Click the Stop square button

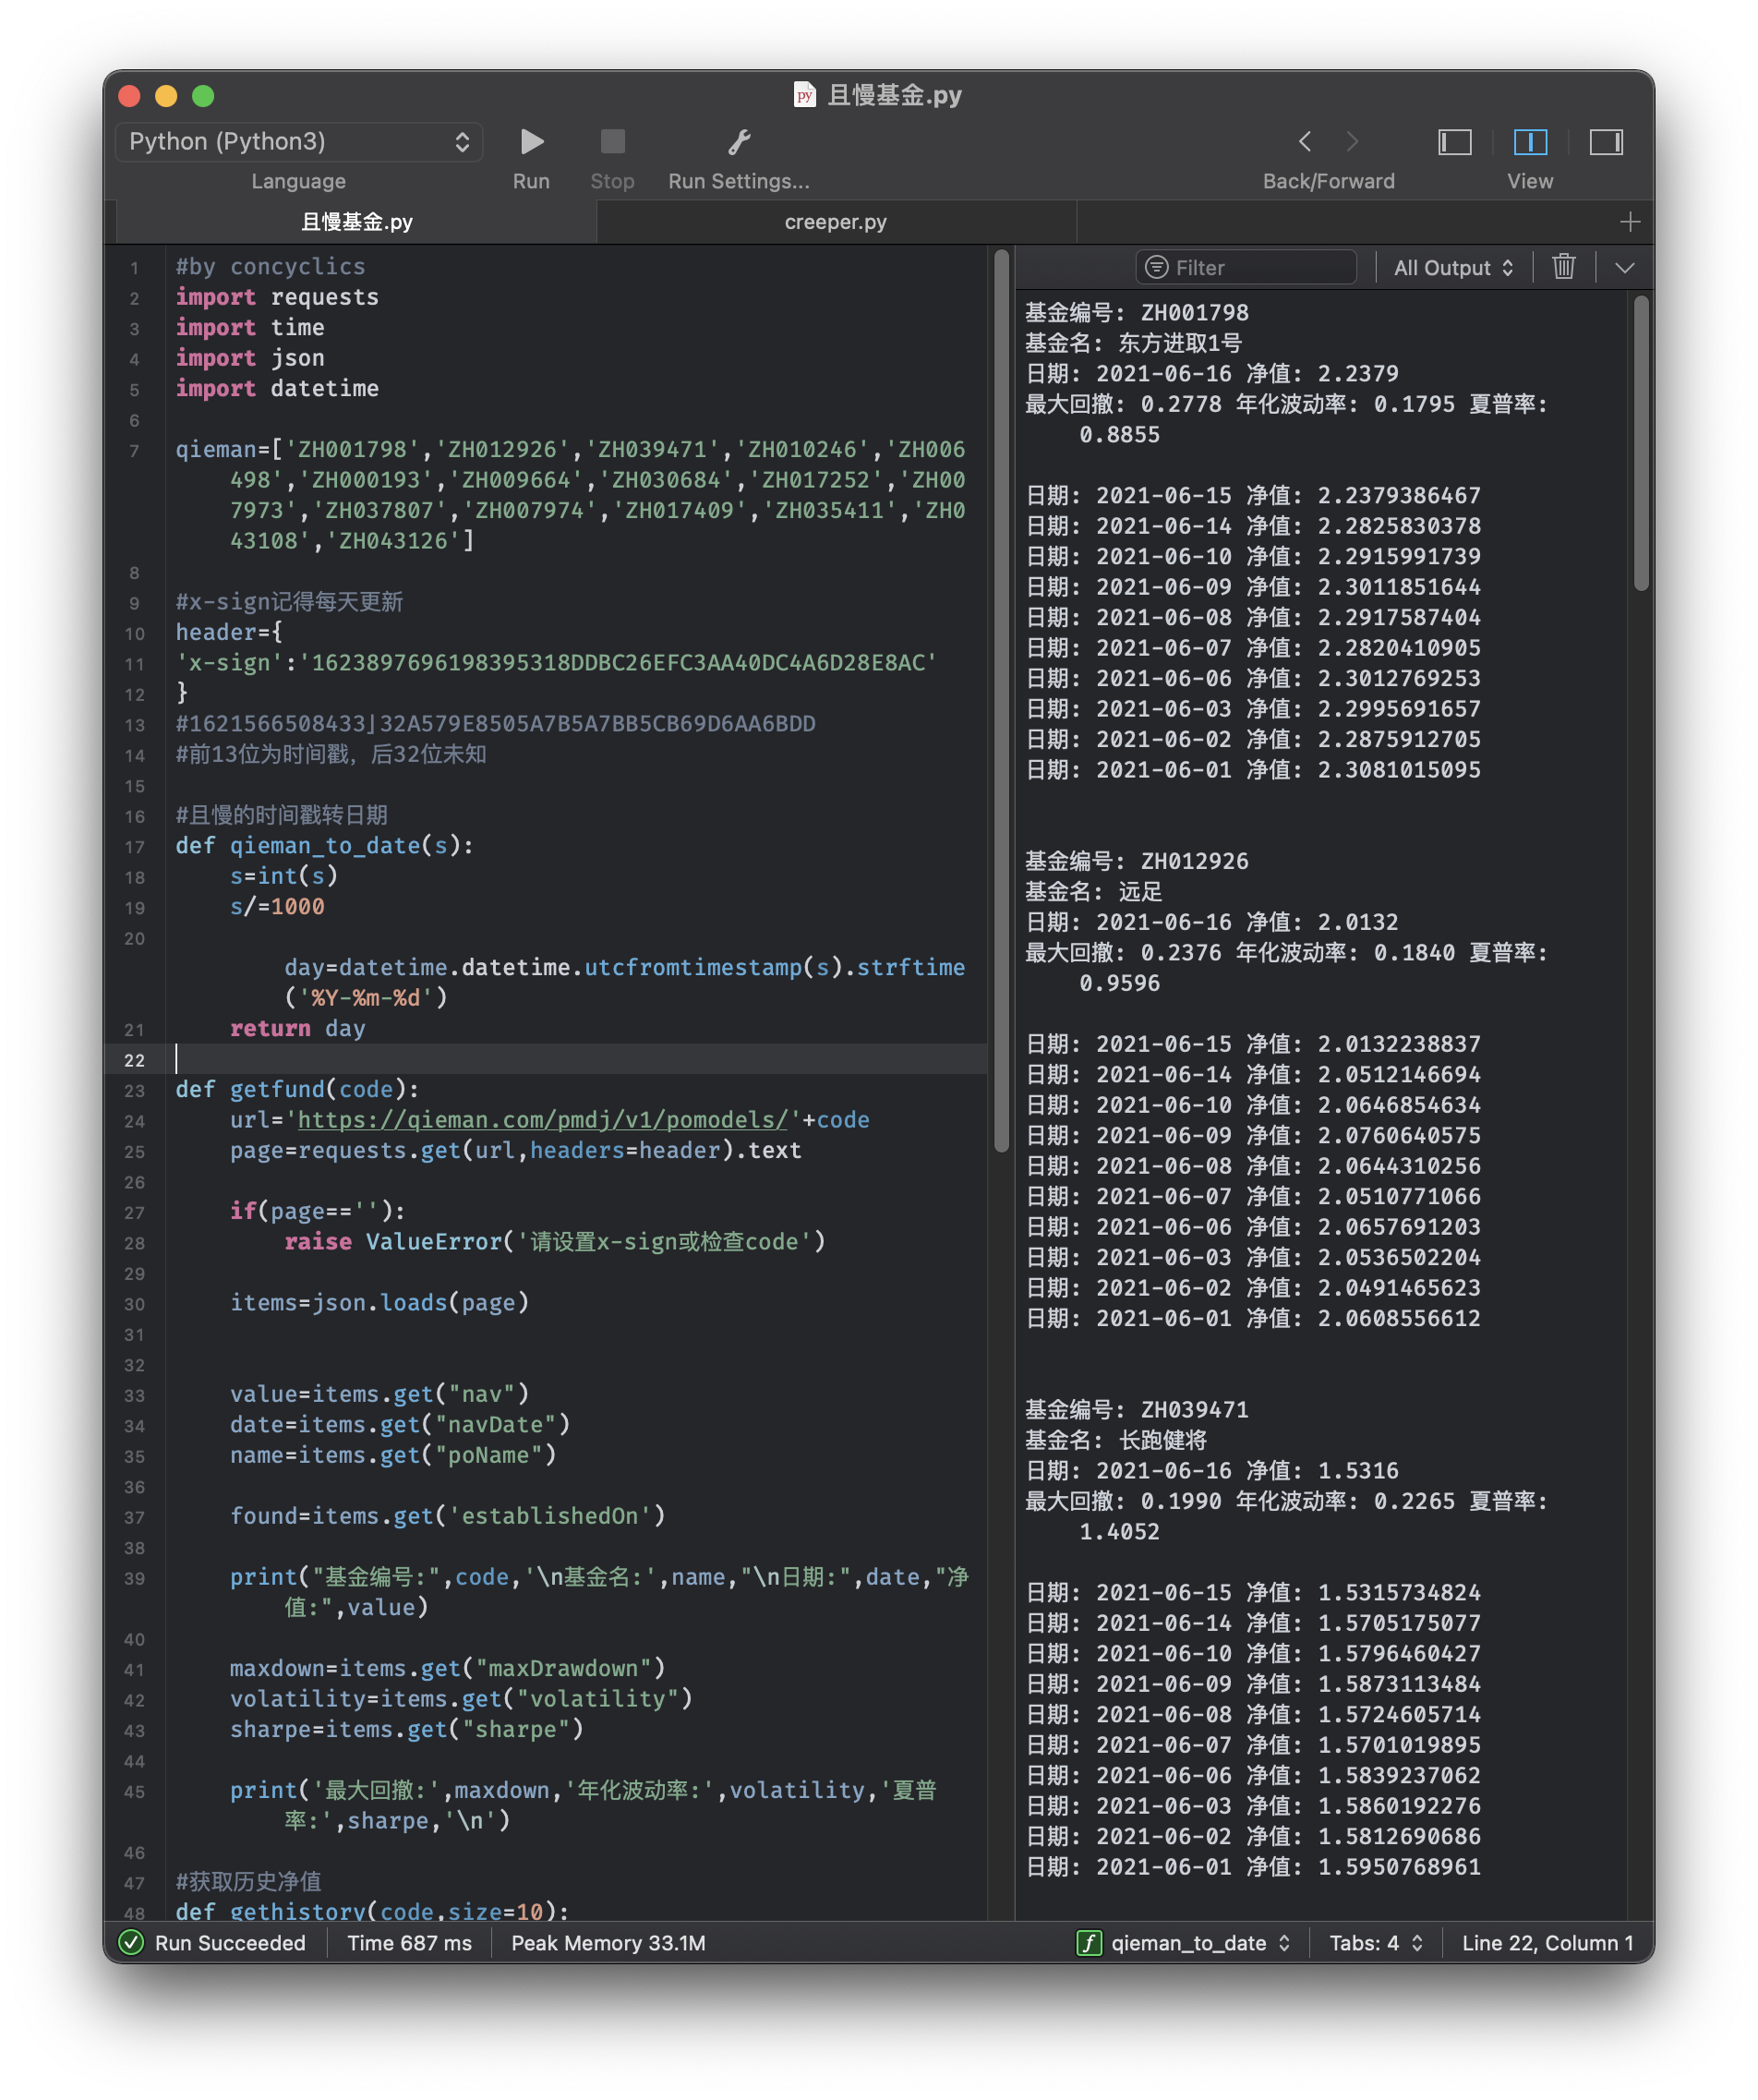tap(612, 142)
